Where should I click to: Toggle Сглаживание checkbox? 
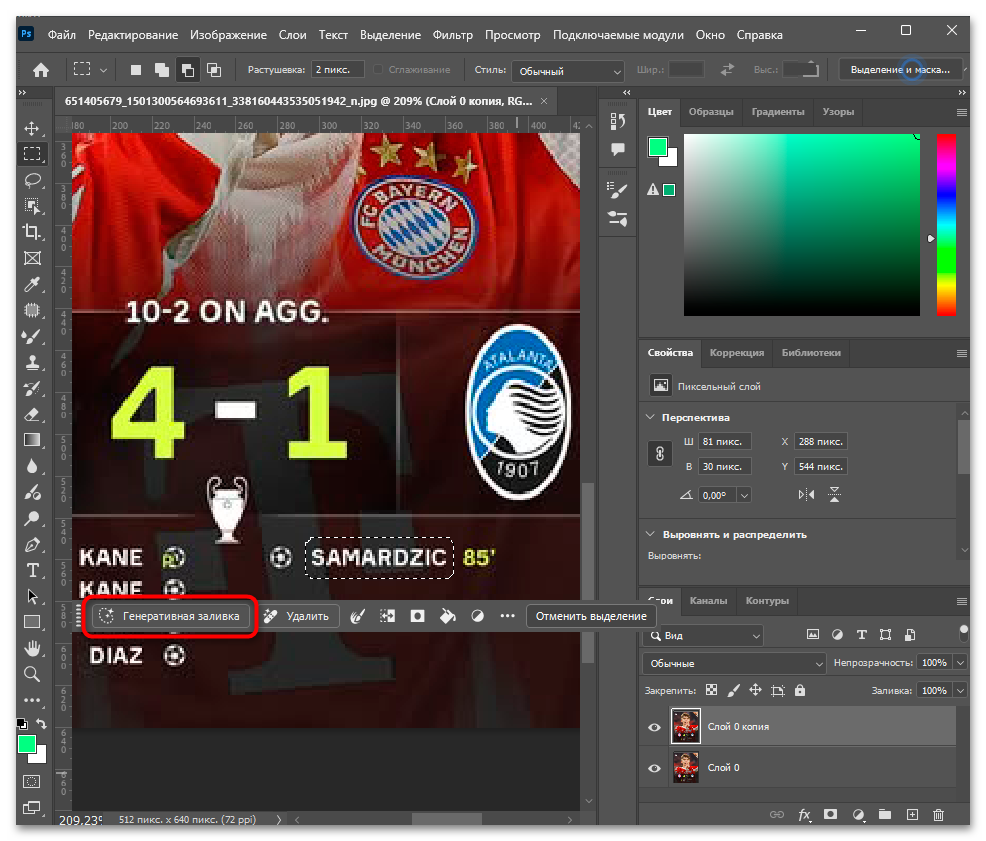point(378,70)
